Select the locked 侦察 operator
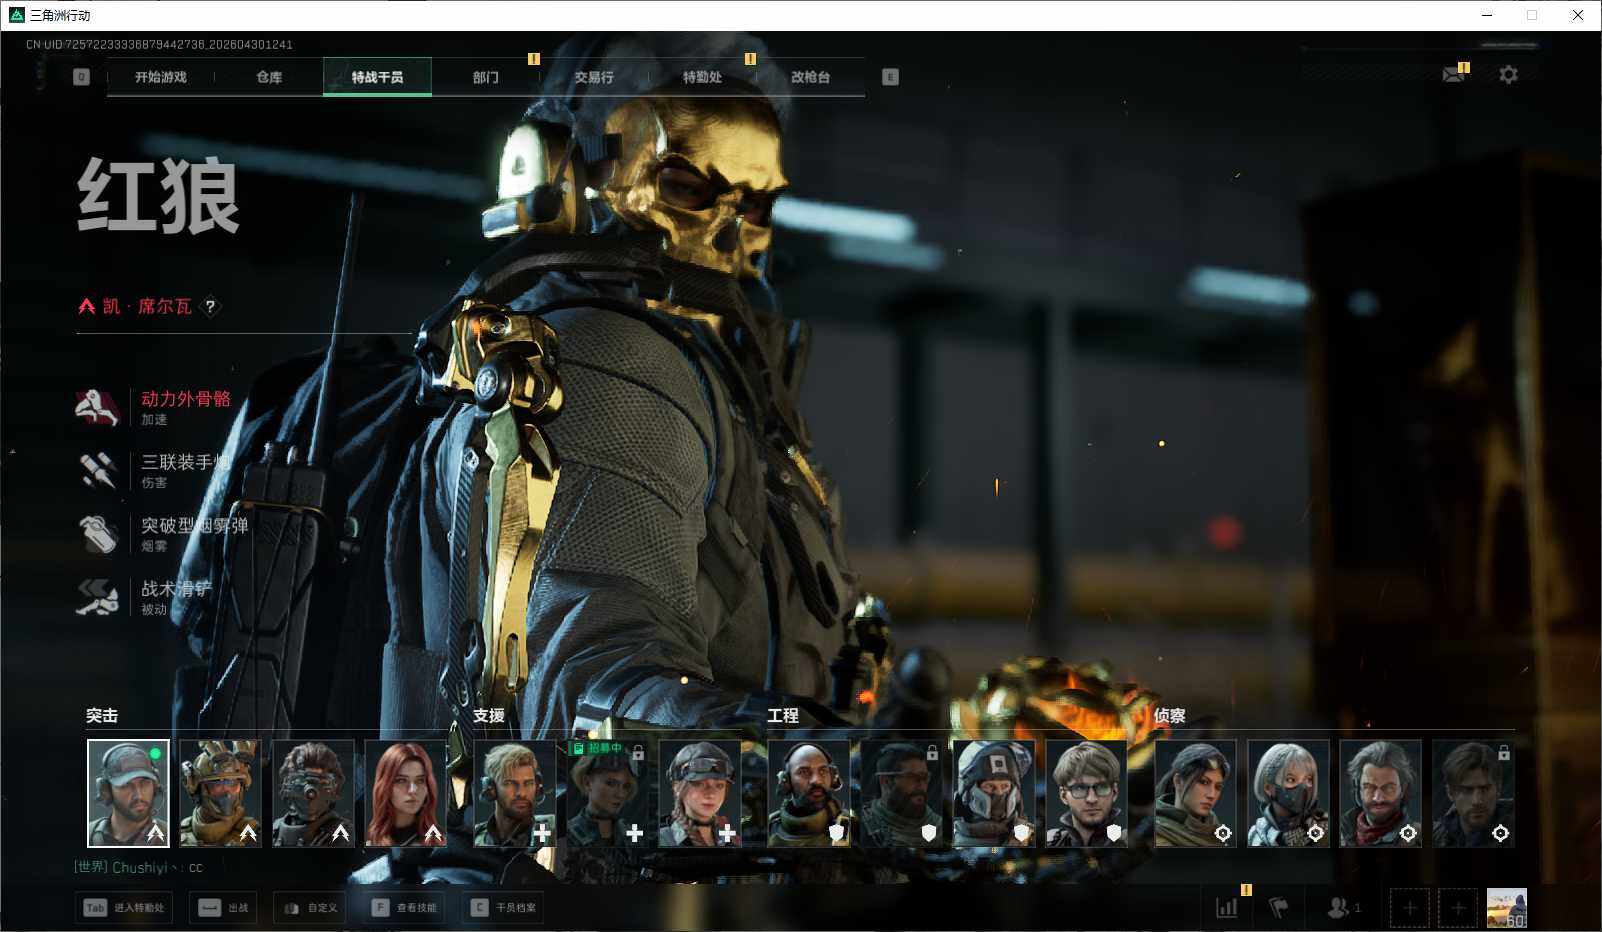Image resolution: width=1602 pixels, height=932 pixels. (1473, 793)
